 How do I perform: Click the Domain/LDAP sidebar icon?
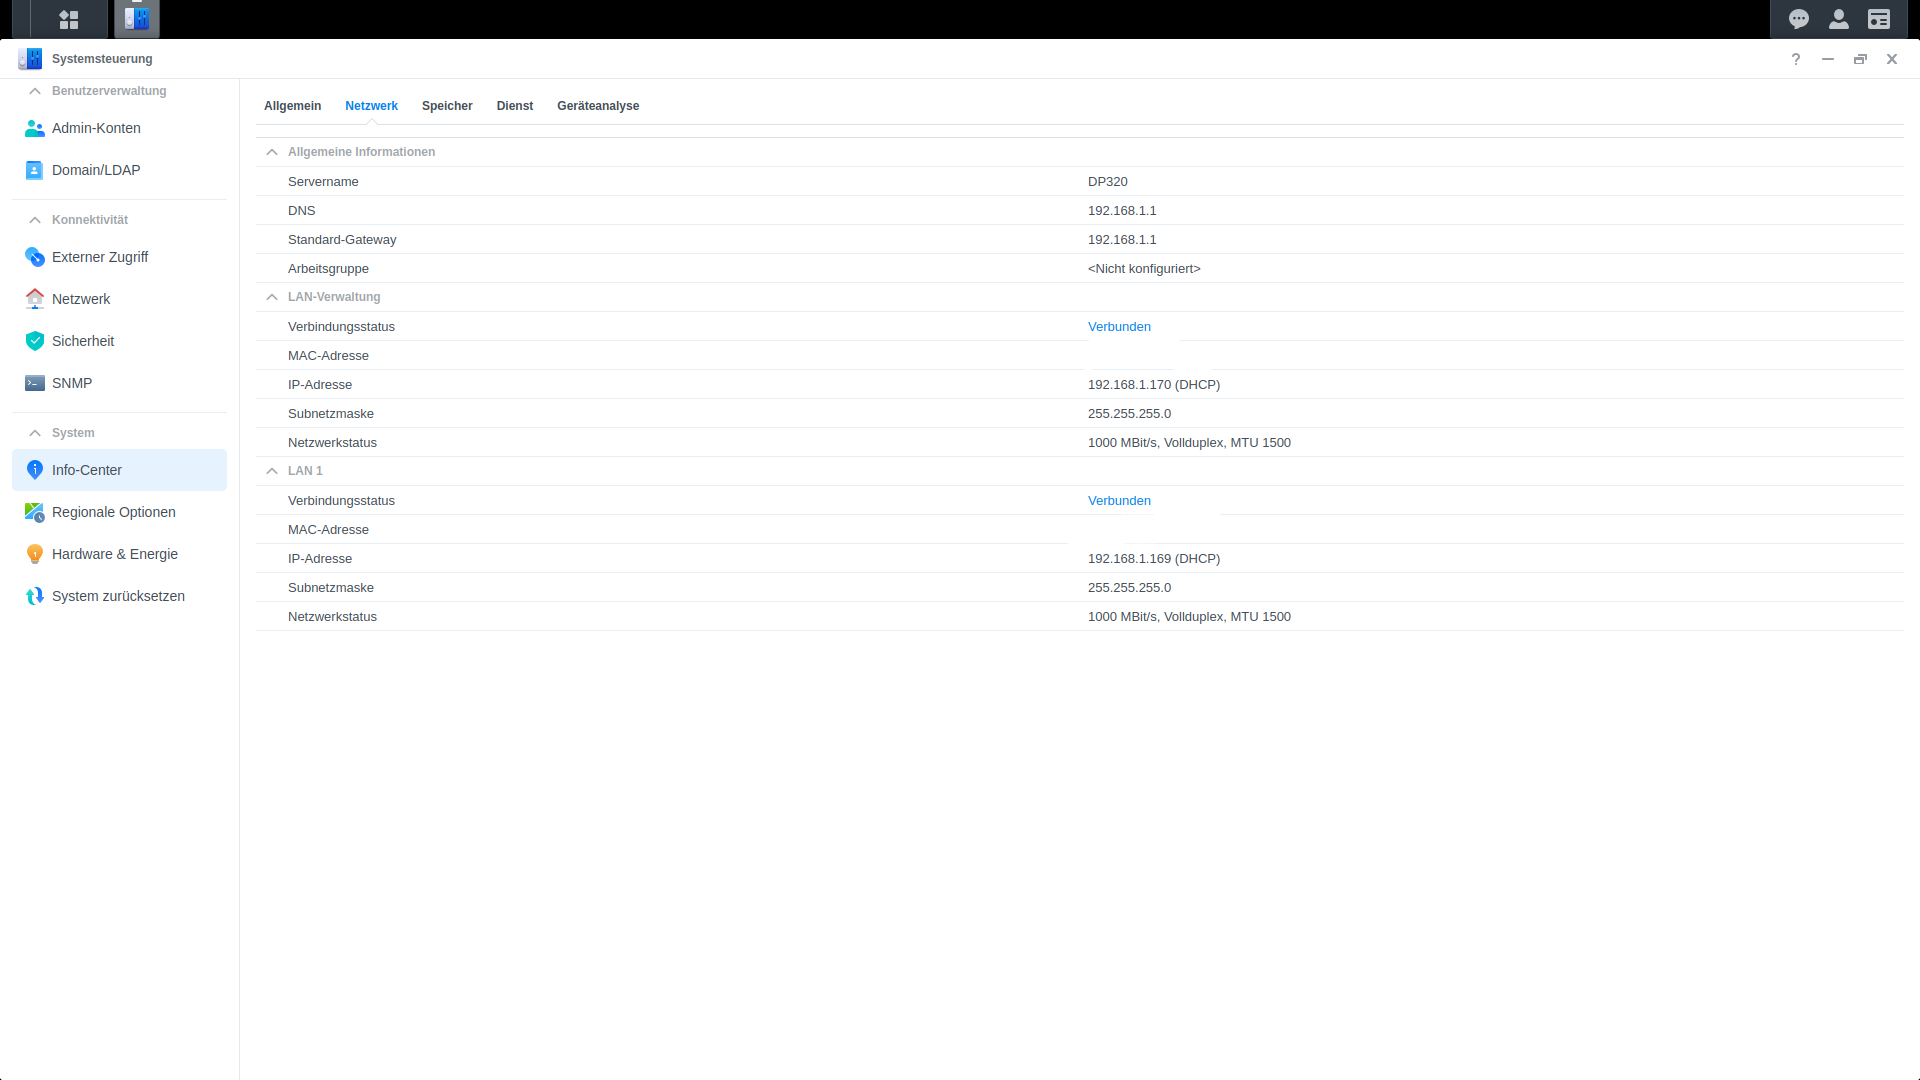click(34, 170)
